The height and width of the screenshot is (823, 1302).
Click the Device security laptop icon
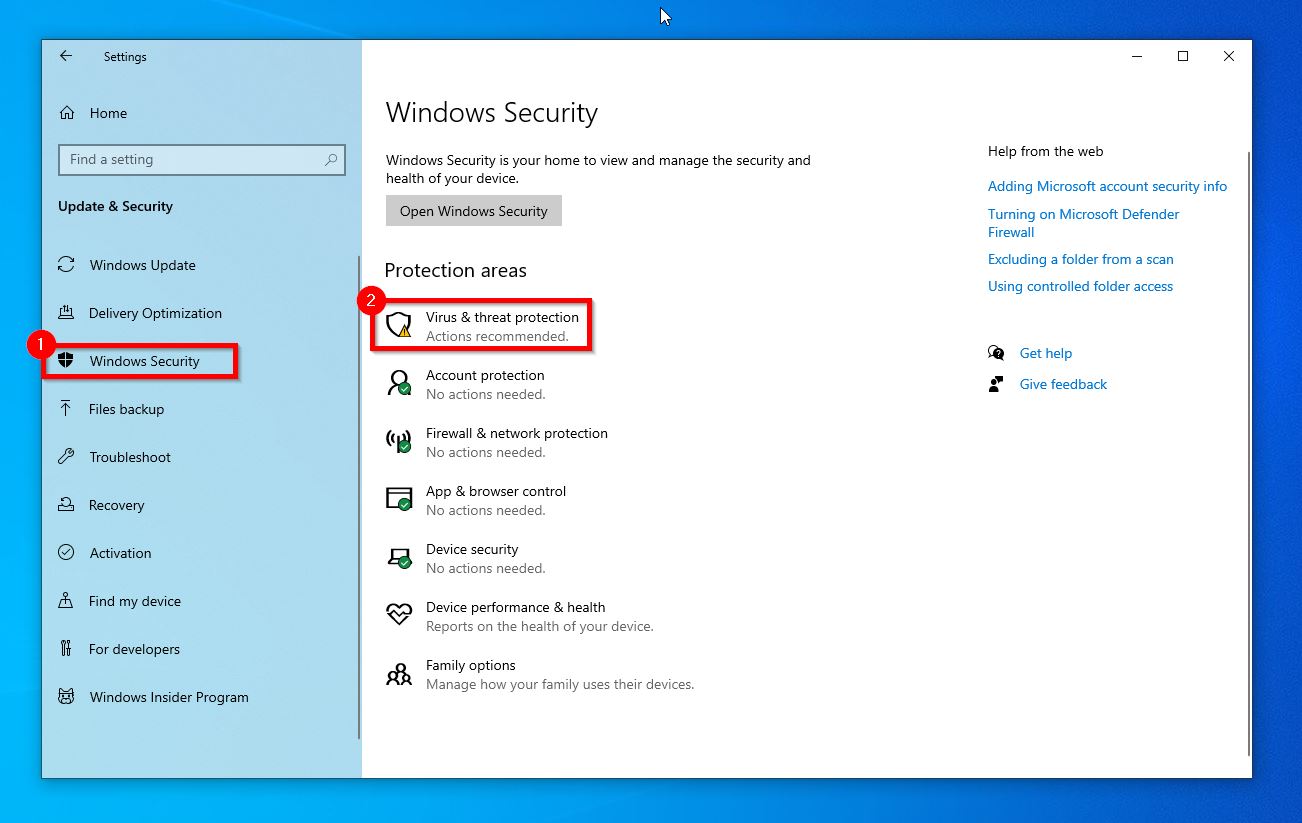tap(399, 557)
